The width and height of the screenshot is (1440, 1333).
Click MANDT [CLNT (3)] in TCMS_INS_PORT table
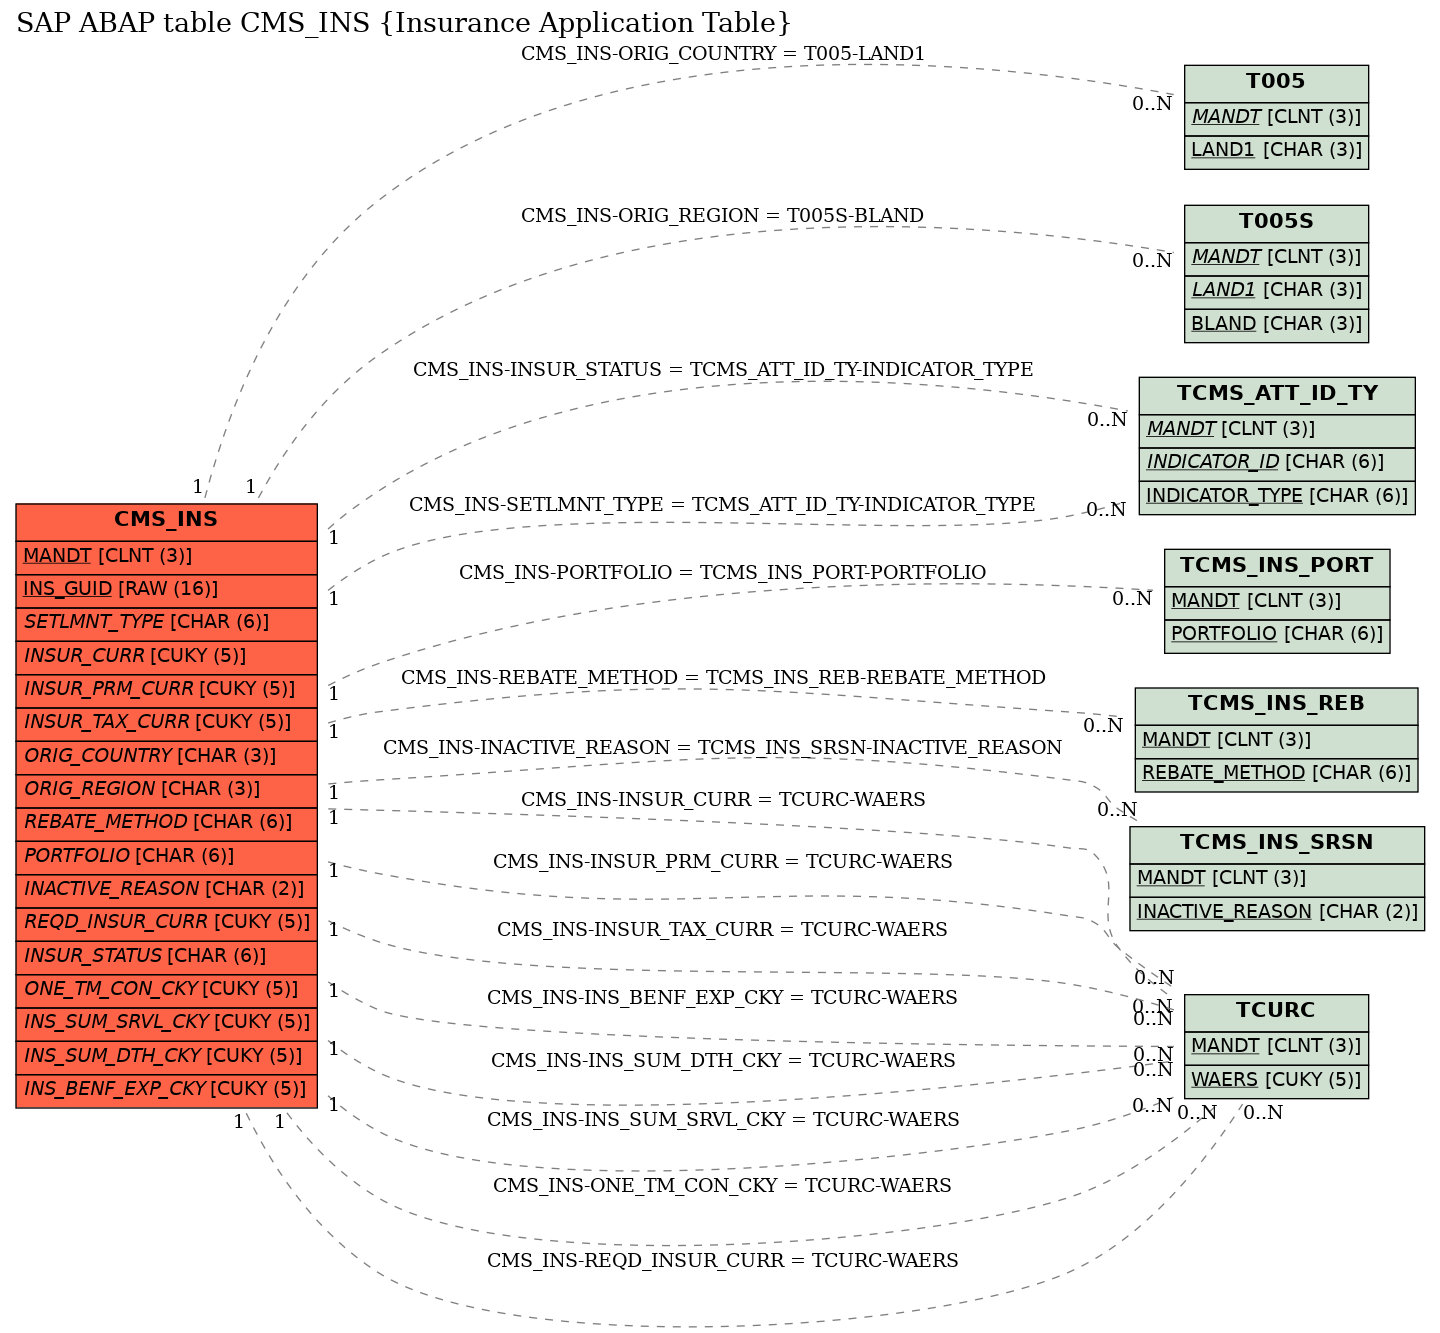coord(1277,602)
